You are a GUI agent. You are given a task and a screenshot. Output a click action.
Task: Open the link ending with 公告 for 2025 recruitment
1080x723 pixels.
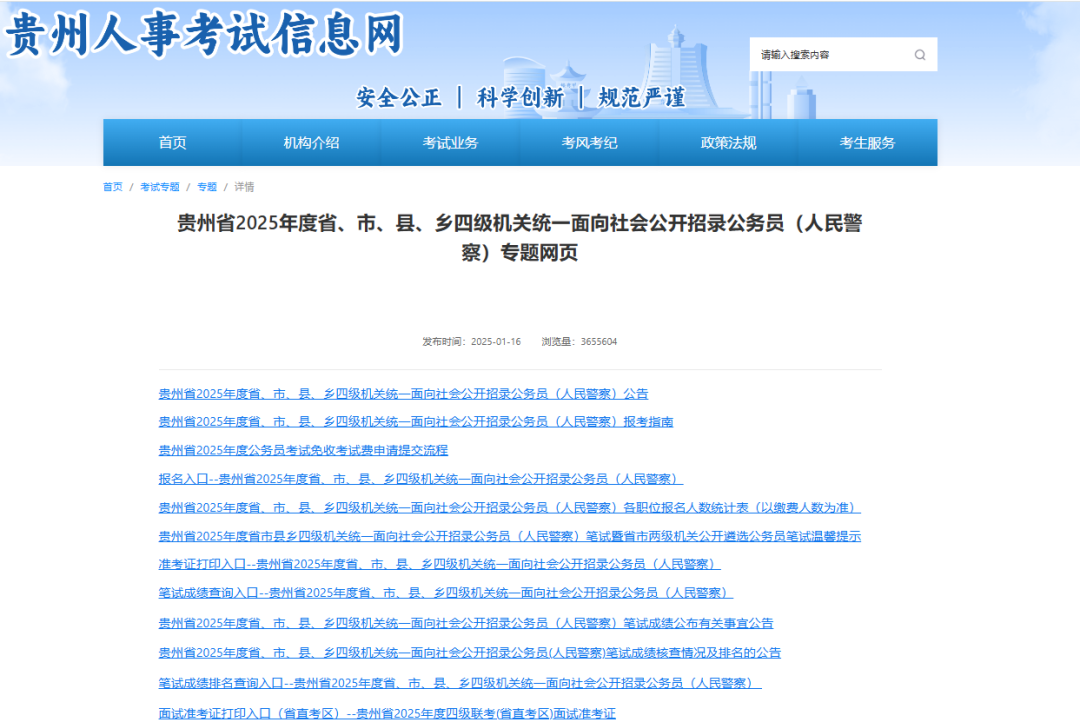pyautogui.click(x=404, y=394)
